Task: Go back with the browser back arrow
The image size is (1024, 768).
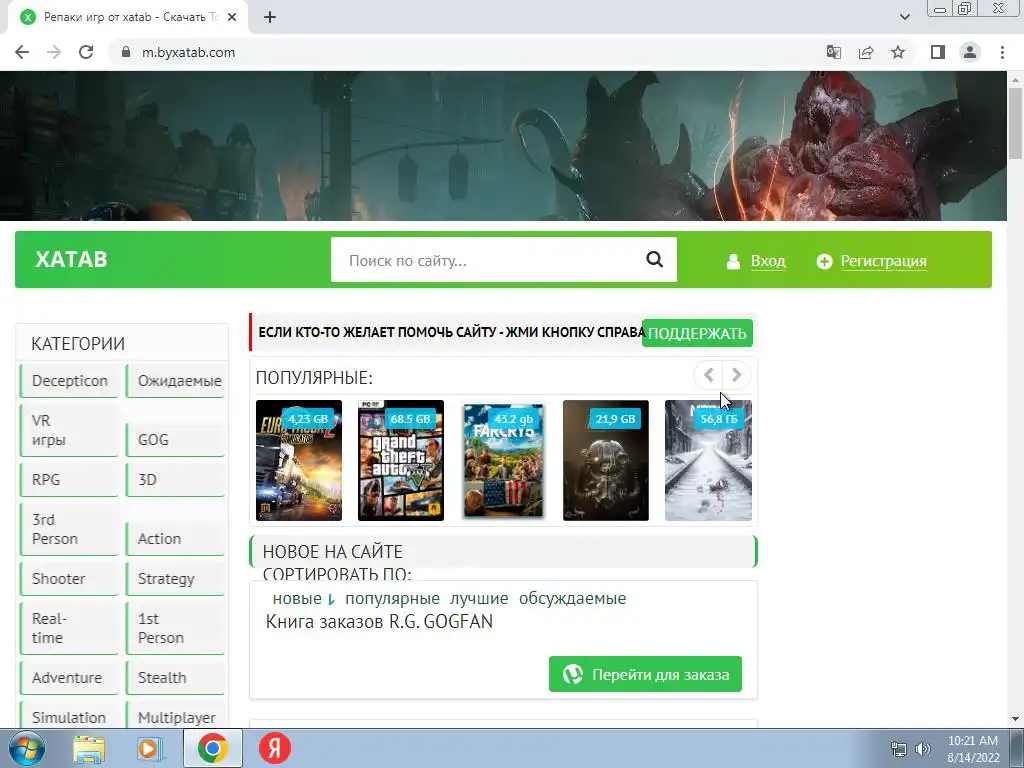Action: [22, 52]
